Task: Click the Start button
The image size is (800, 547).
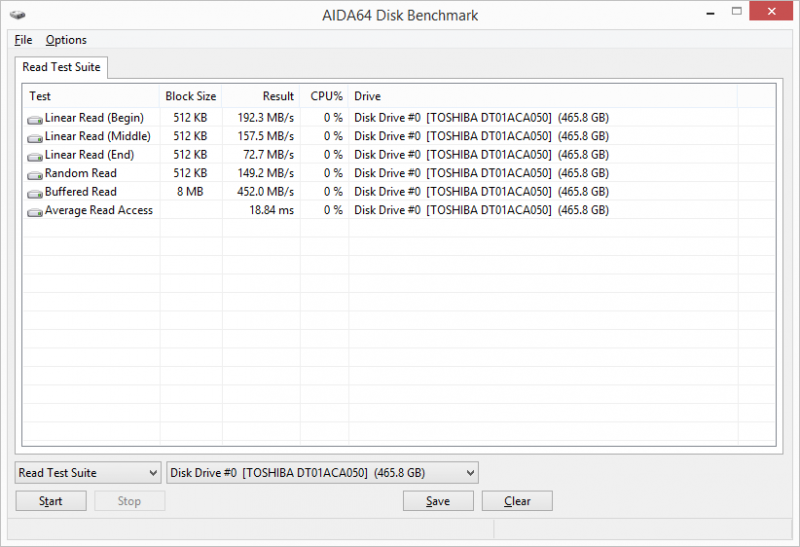Action: click(51, 501)
